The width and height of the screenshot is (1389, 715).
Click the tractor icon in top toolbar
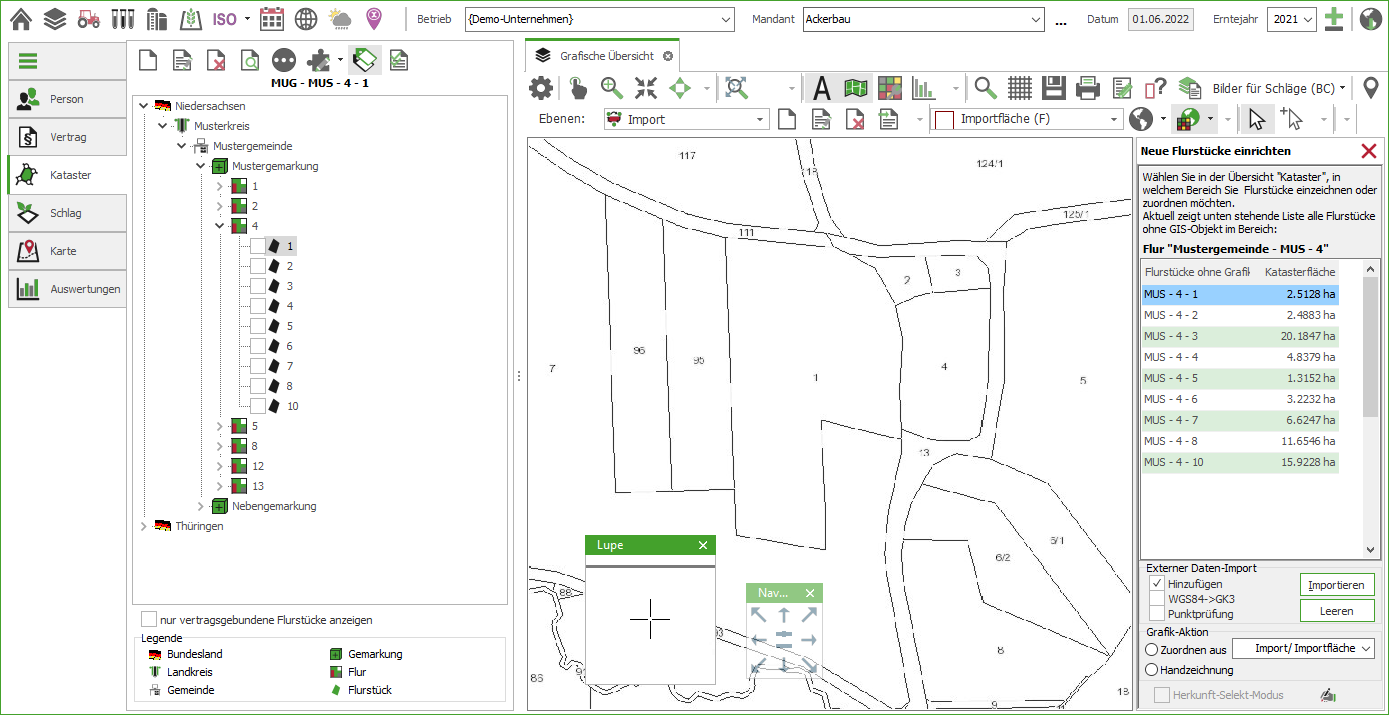[x=88, y=19]
